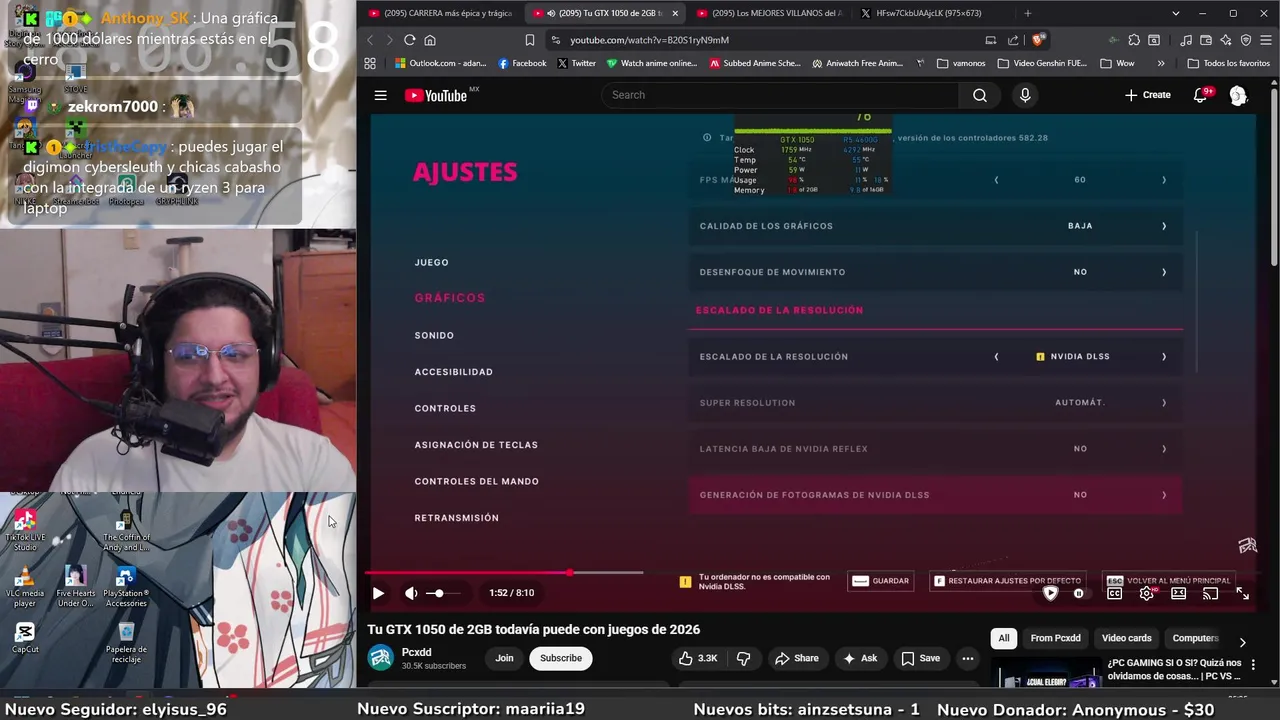Toggle closed captions CC button

(x=1114, y=593)
